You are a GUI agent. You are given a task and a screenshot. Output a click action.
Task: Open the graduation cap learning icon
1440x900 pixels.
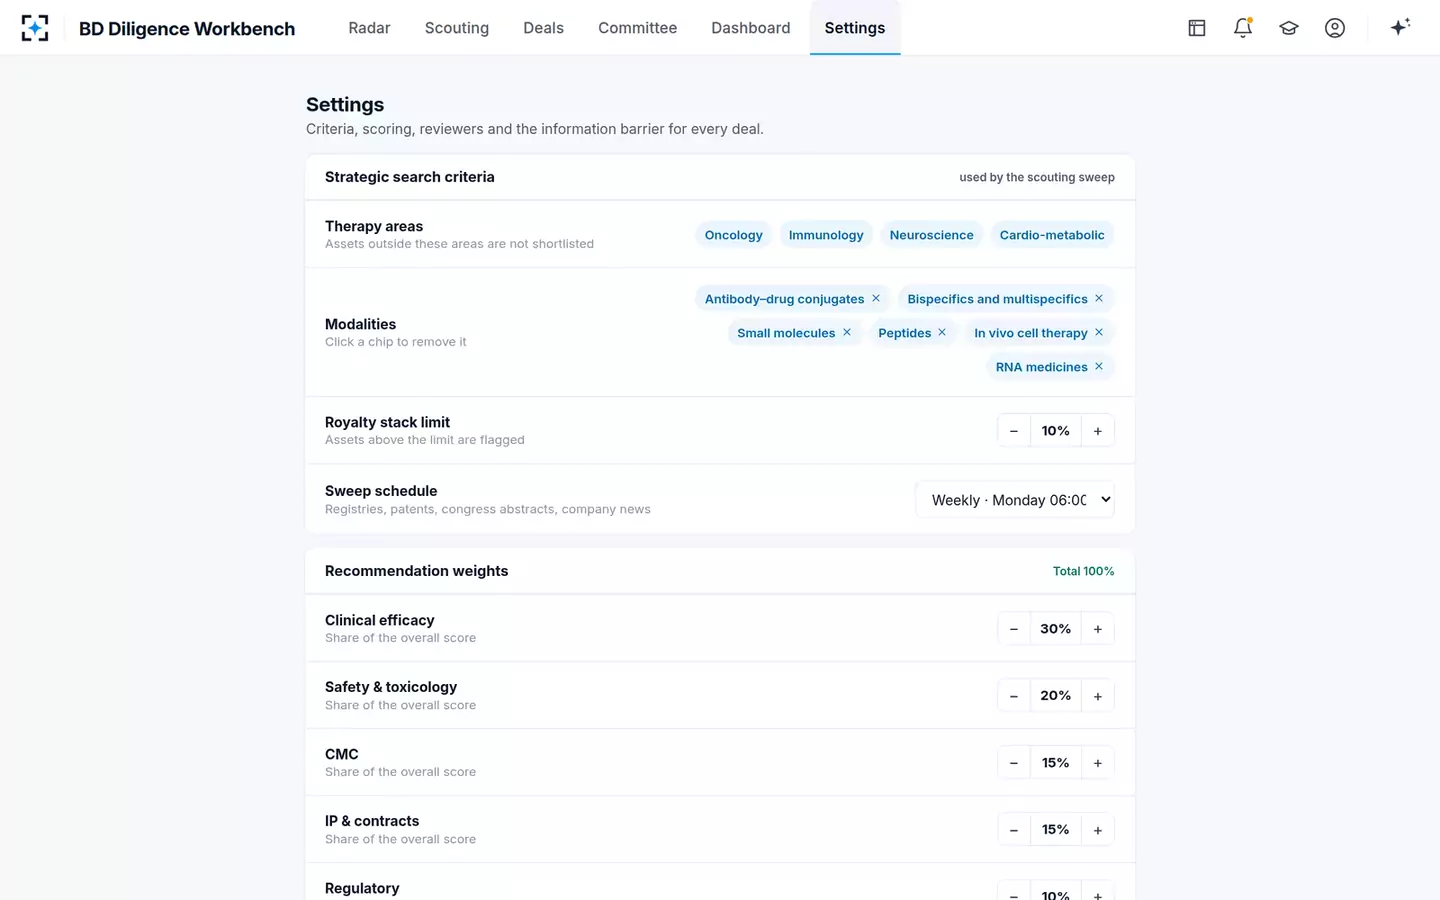(1289, 28)
